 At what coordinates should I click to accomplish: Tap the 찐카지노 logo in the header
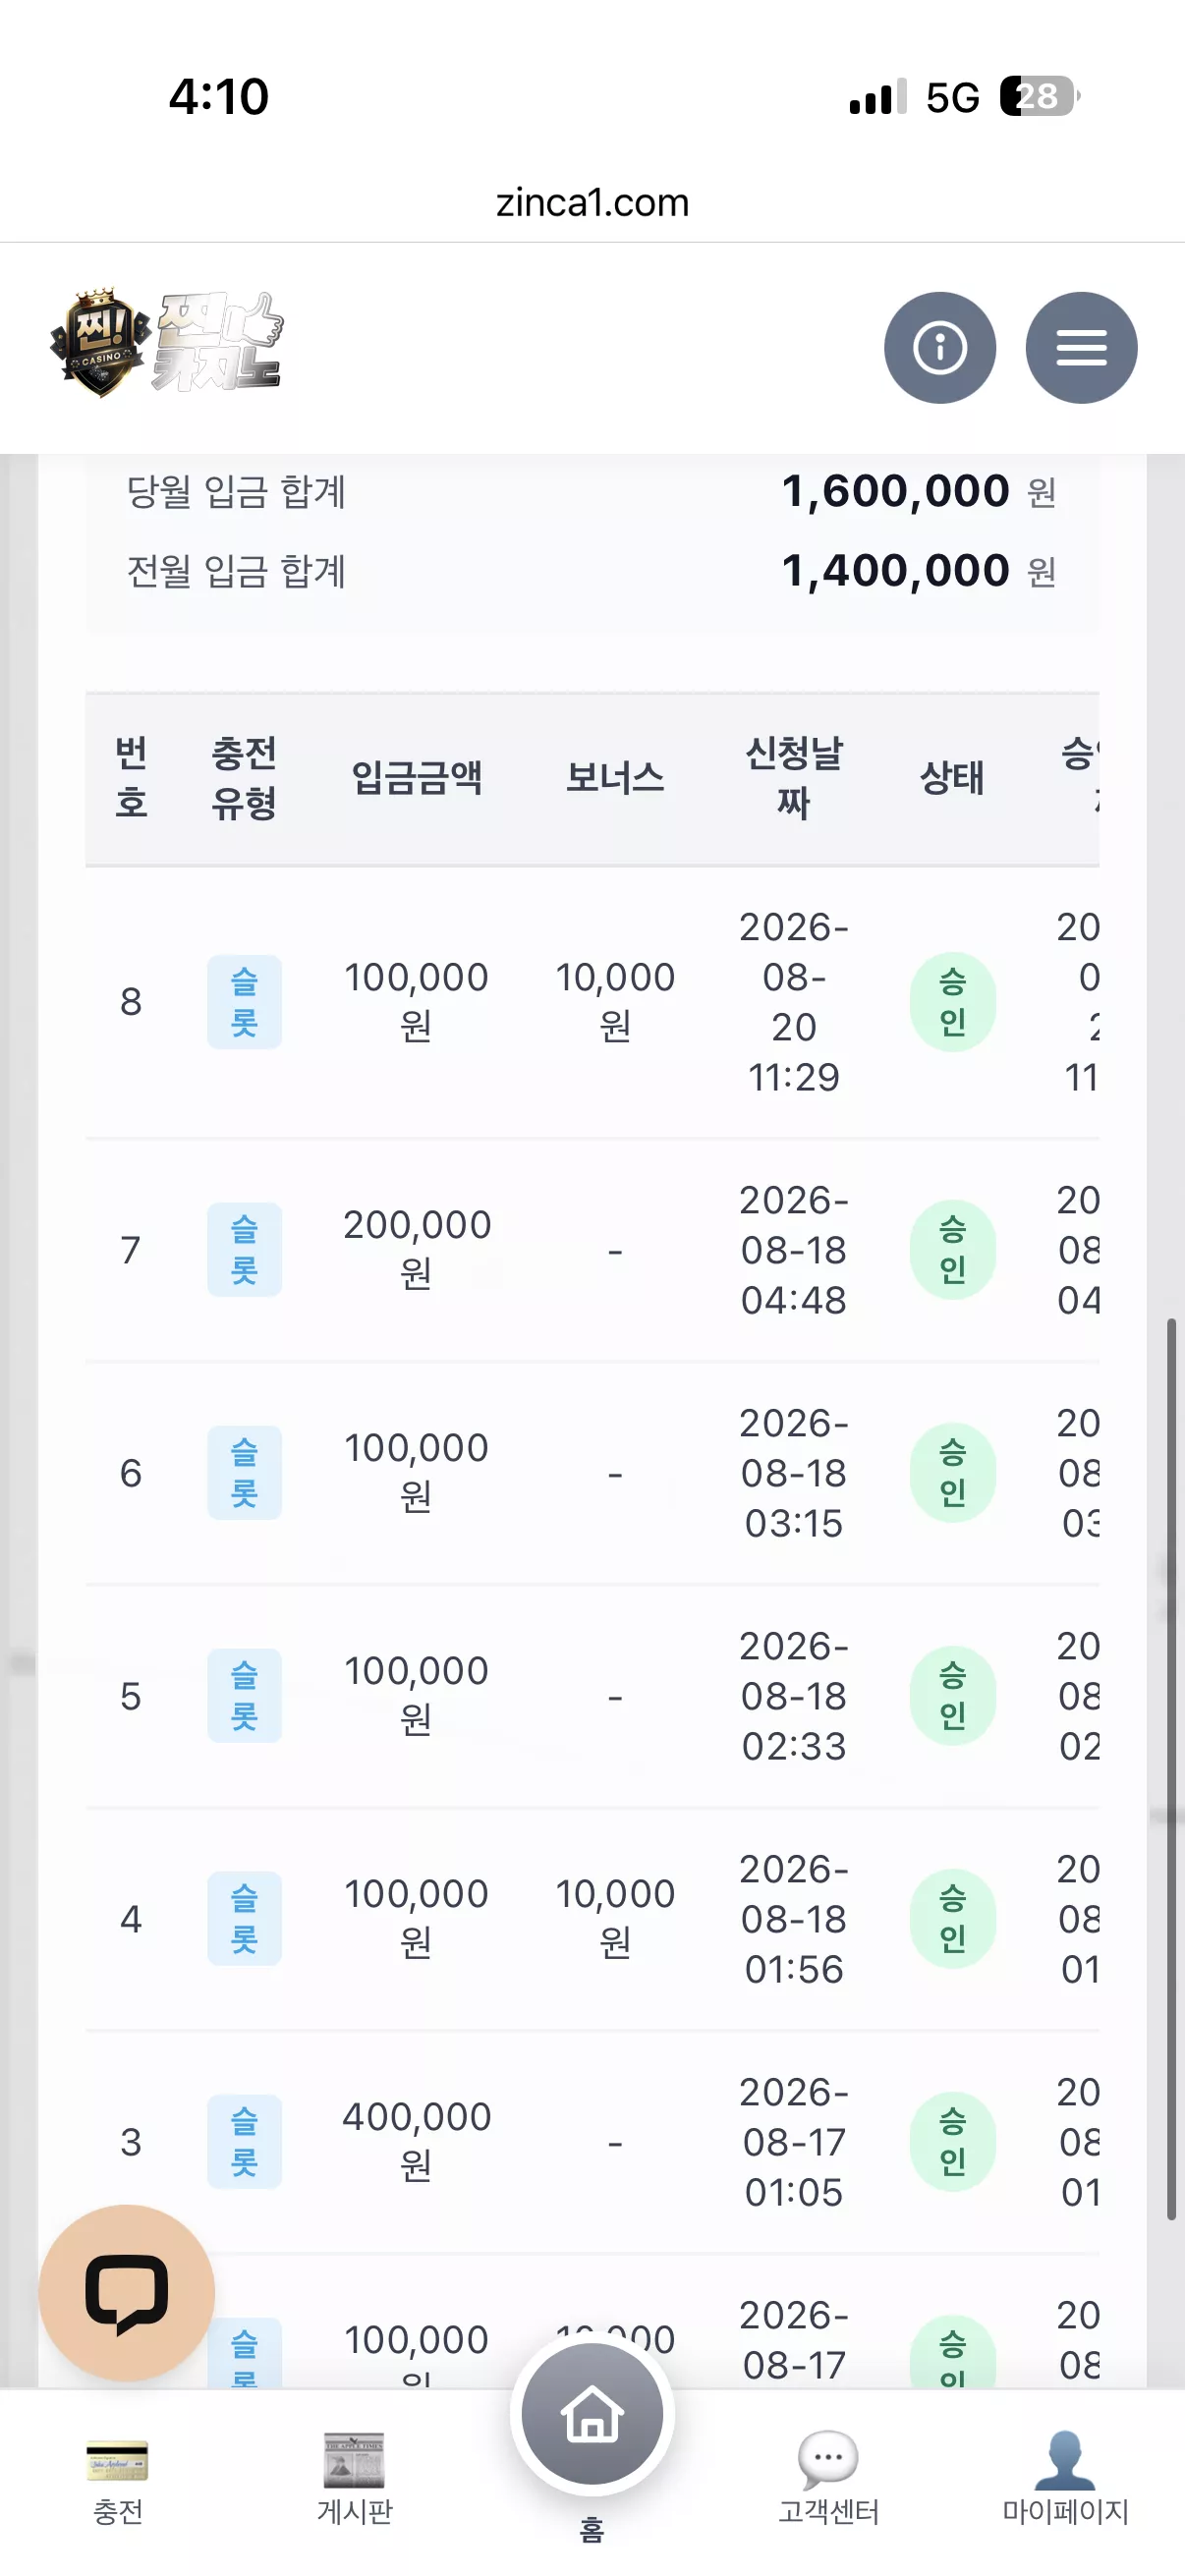167,343
